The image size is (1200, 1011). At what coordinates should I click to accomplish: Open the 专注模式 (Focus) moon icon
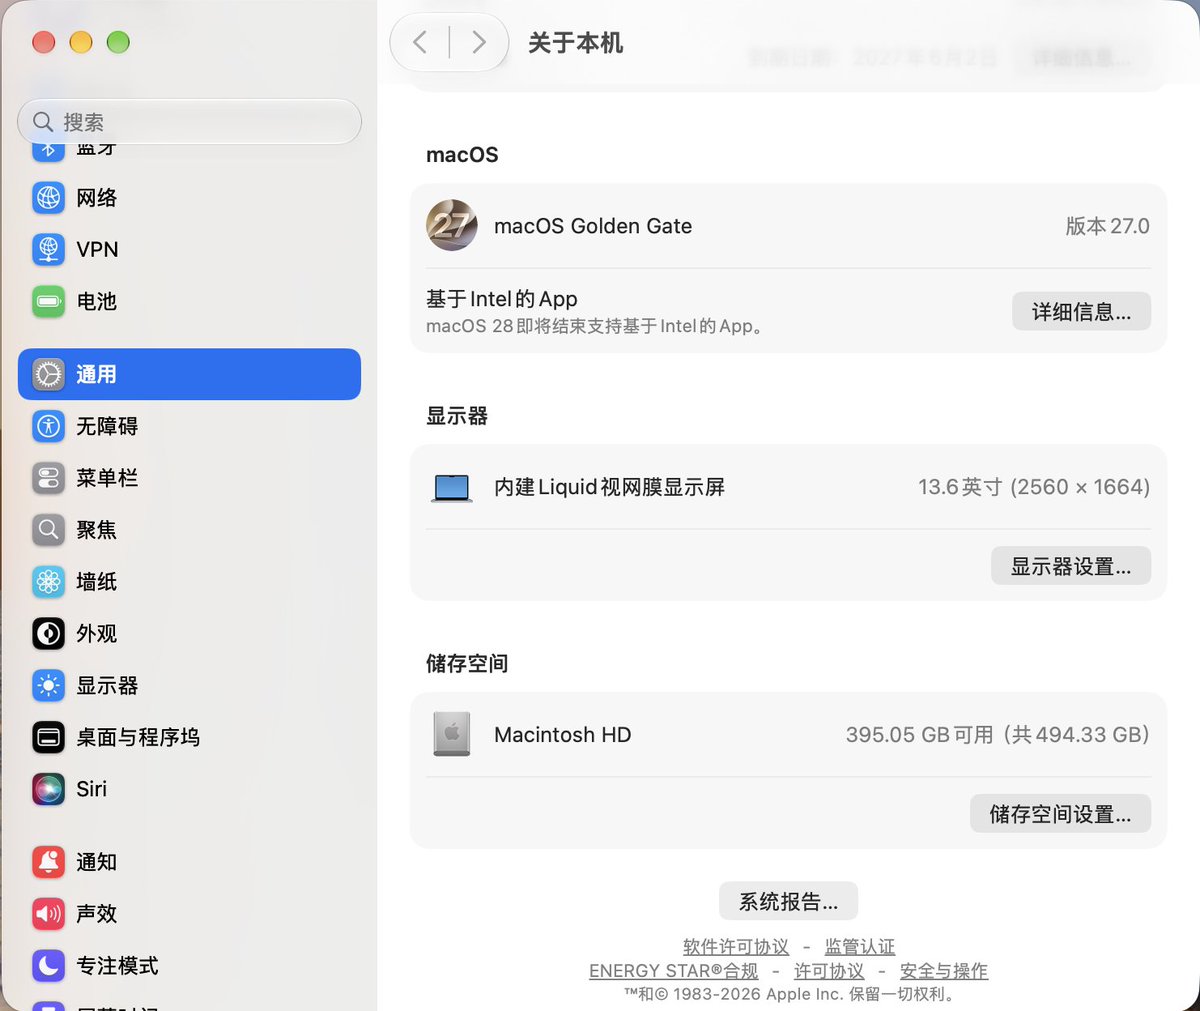48,966
